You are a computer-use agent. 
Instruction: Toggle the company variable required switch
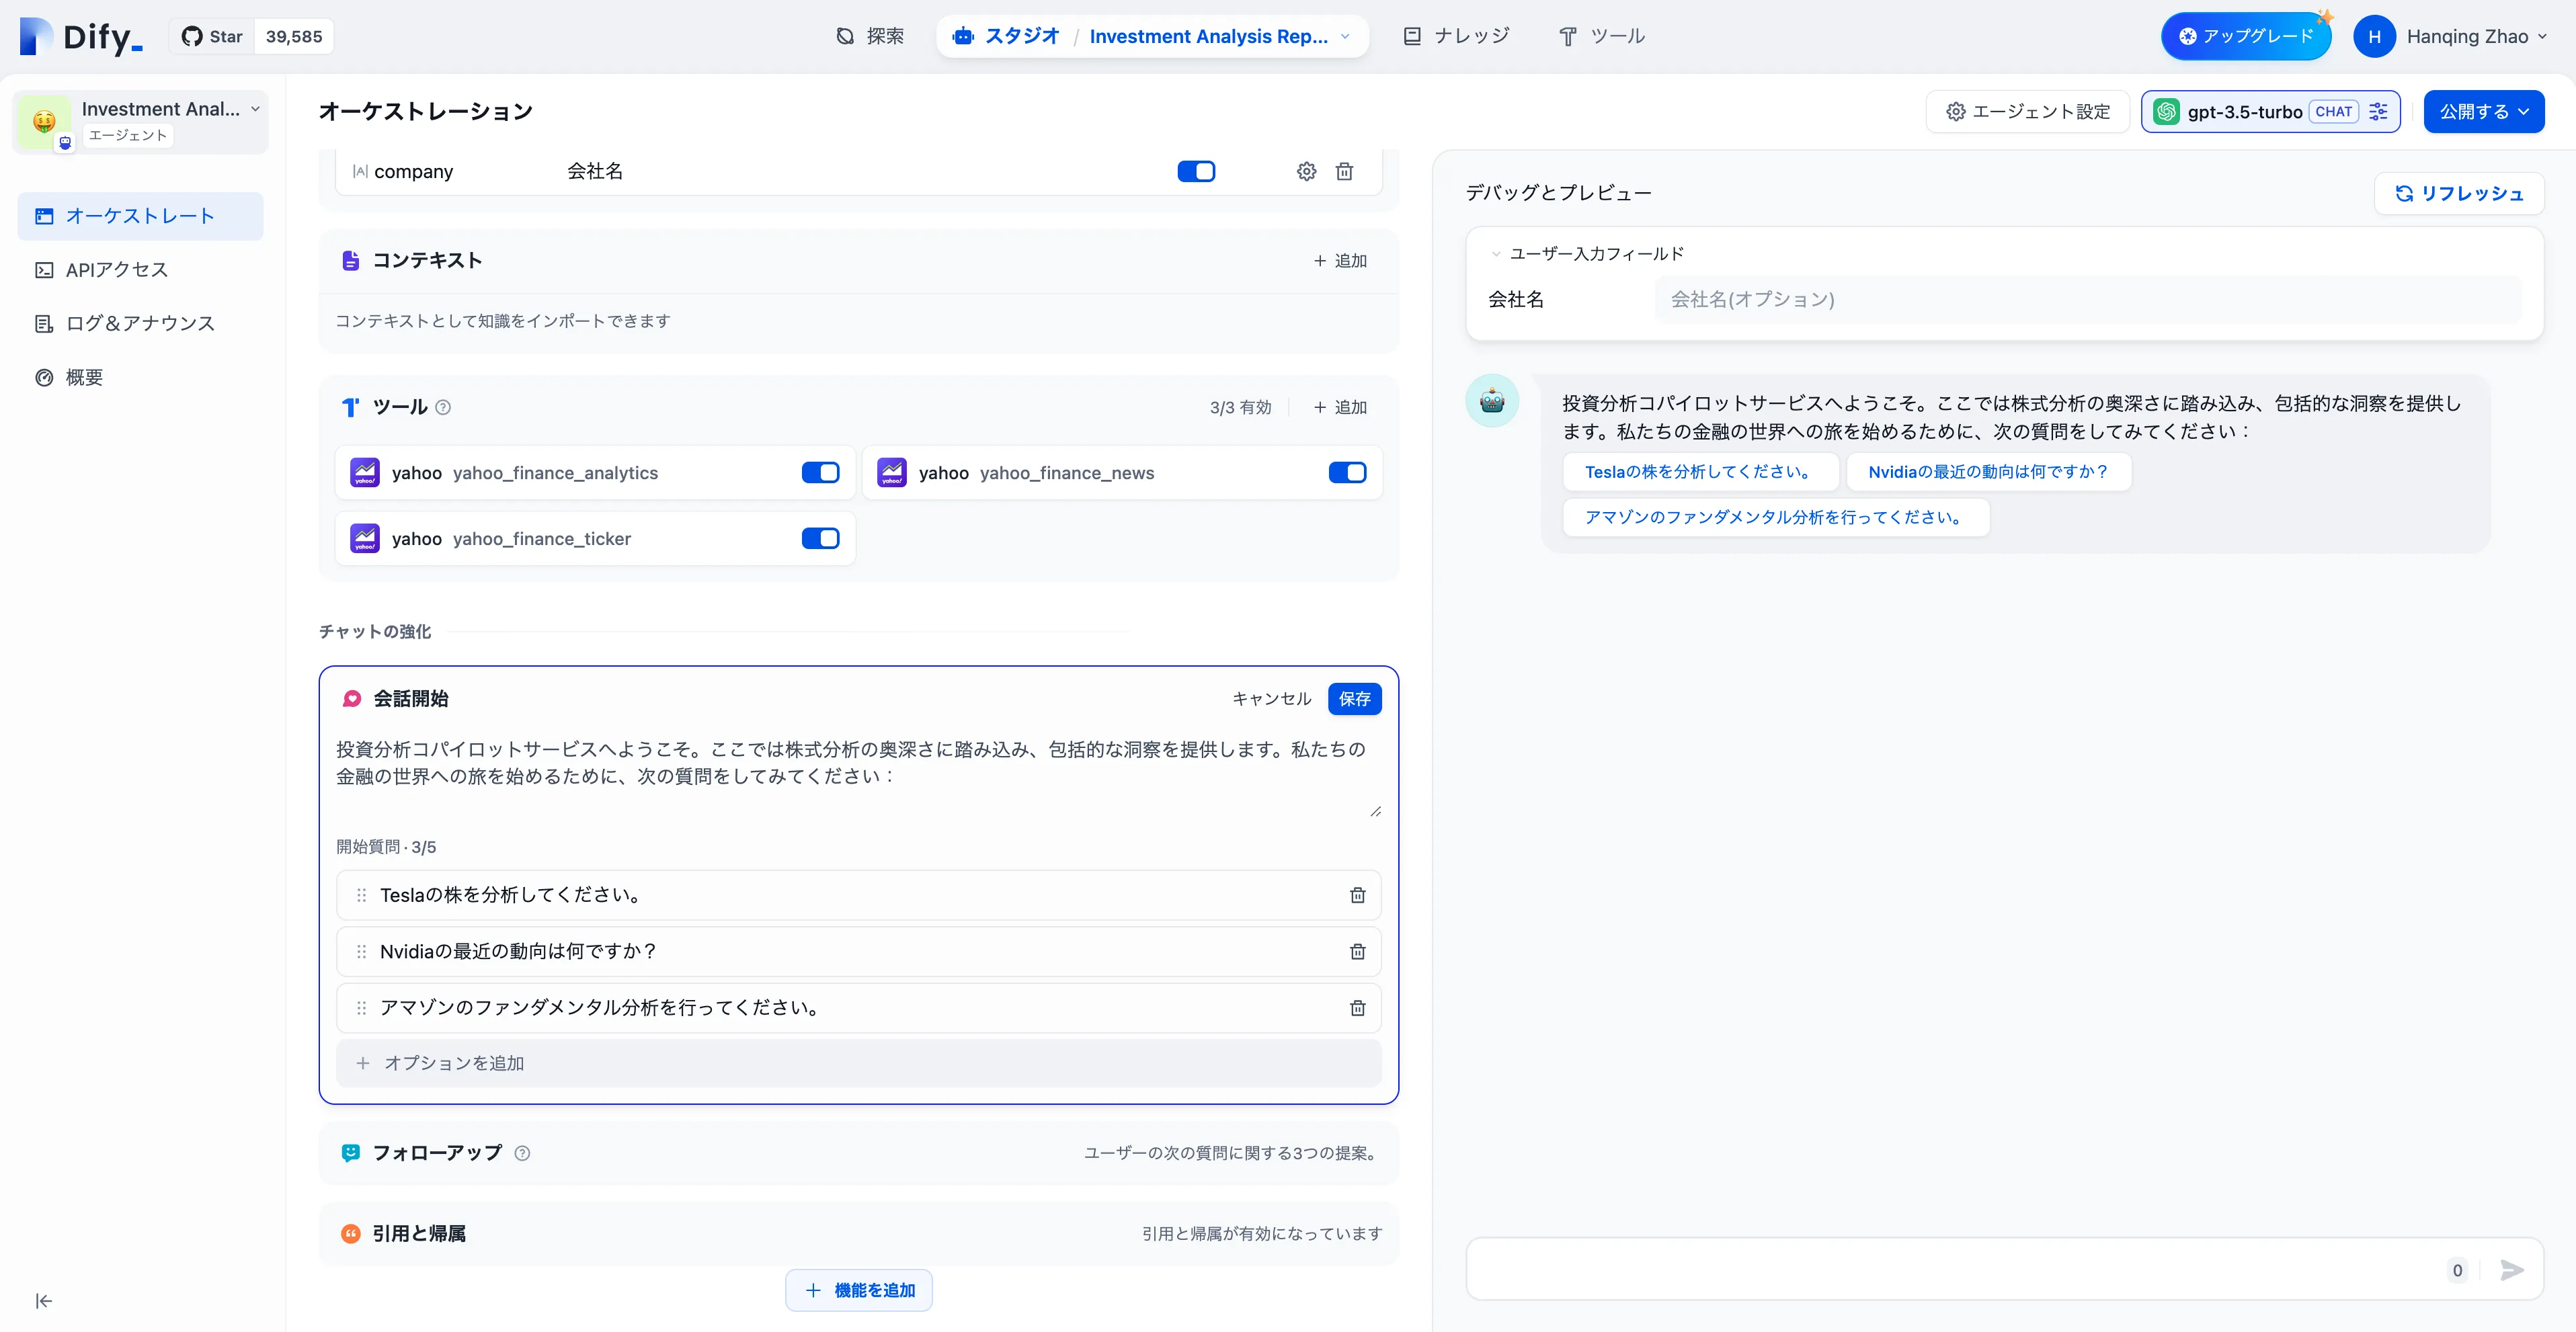point(1195,171)
